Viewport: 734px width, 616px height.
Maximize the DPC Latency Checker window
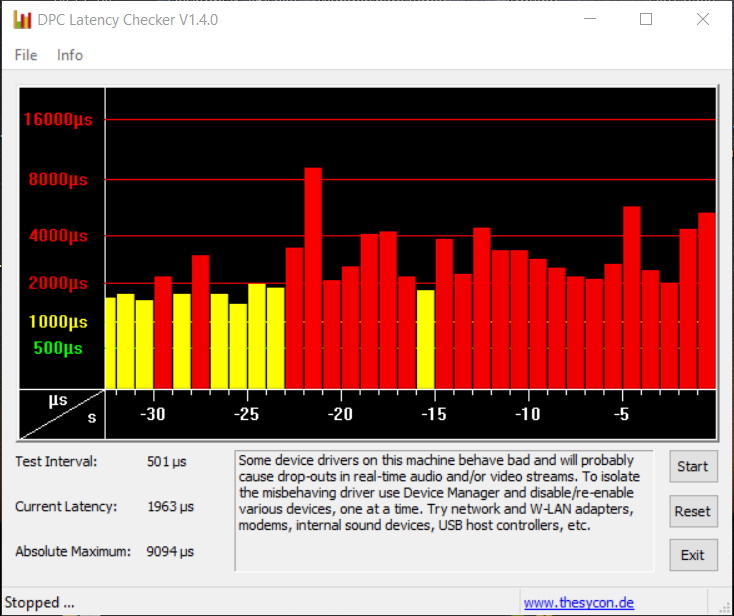pyautogui.click(x=646, y=19)
